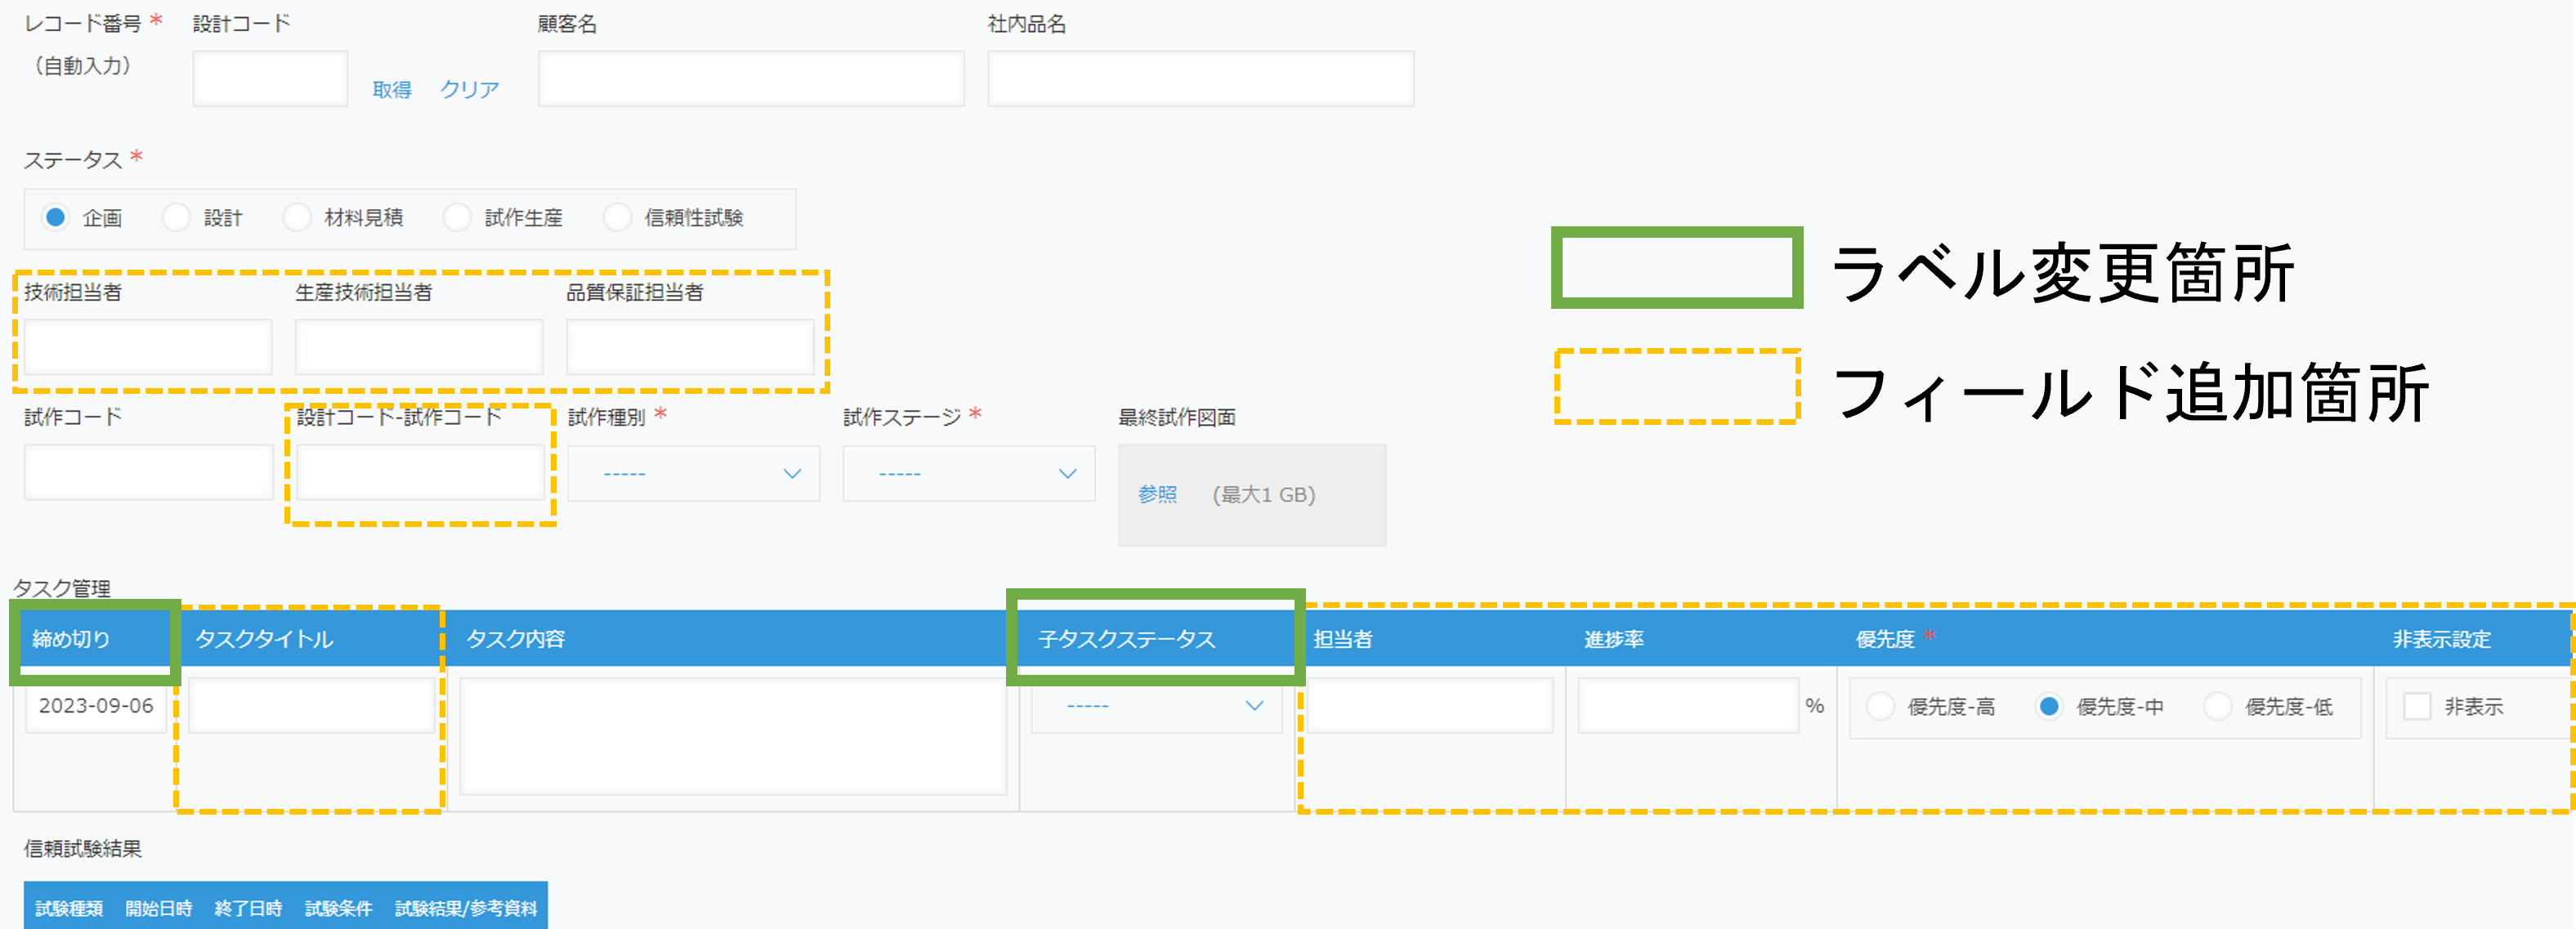
Task: Select the 設計 status radio button
Action: (x=176, y=217)
